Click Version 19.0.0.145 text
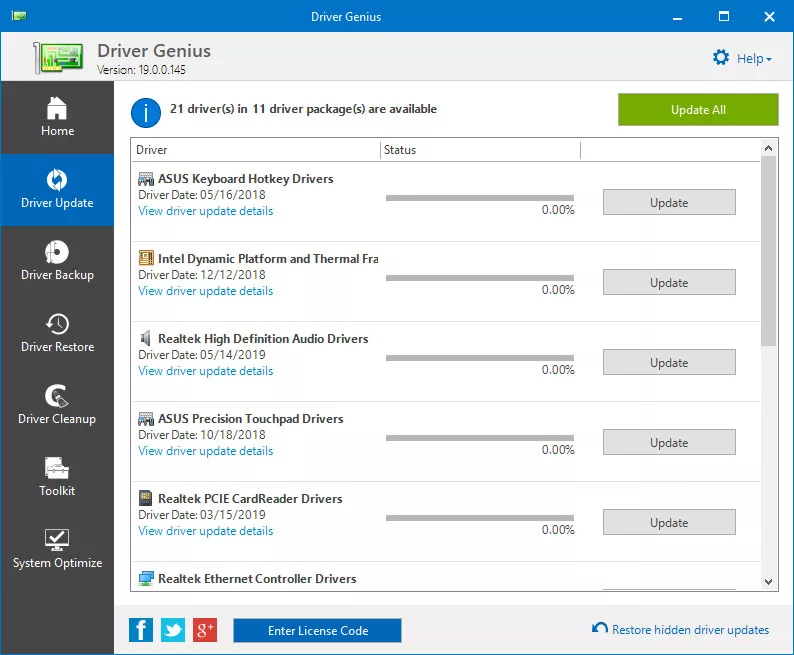This screenshot has width=794, height=655. (141, 70)
